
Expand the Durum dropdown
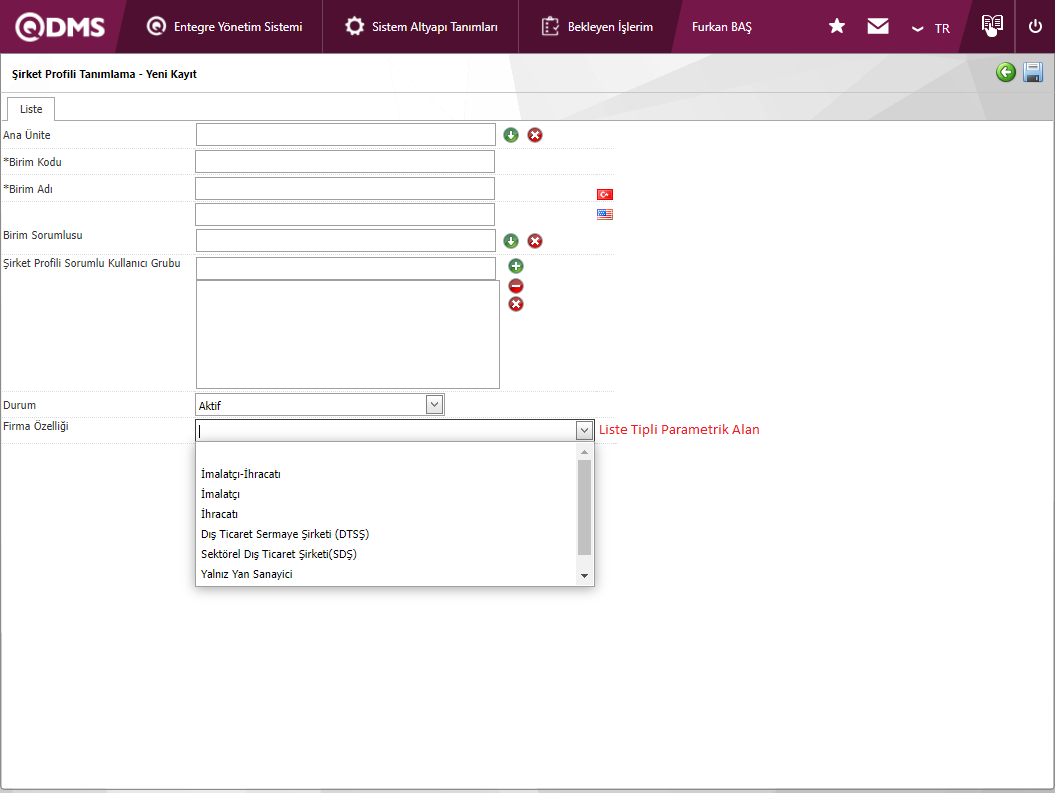[x=434, y=404]
